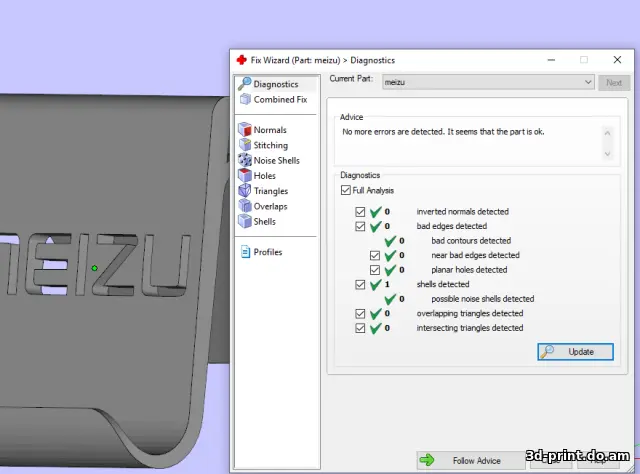Open the Profiles item
Viewport: 640px width, 474px height.
pos(245,252)
